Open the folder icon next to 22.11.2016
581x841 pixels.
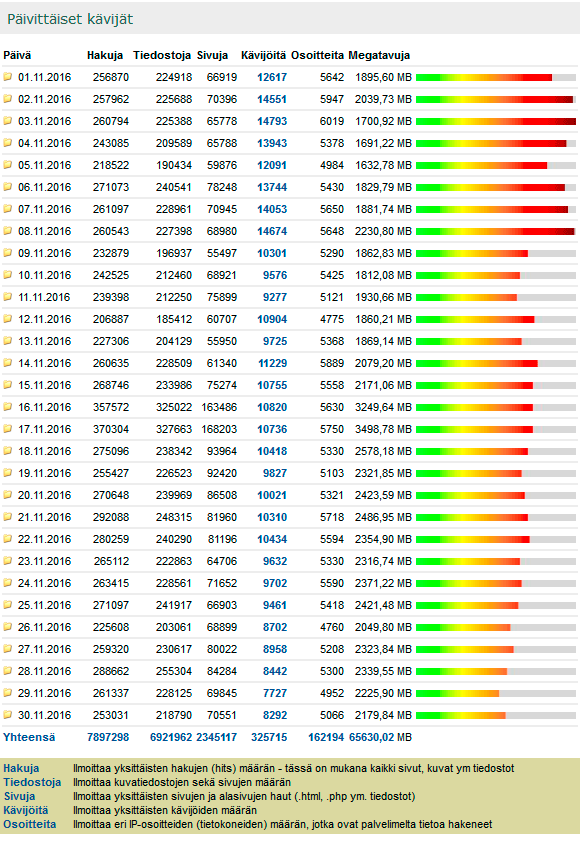tap(8, 538)
